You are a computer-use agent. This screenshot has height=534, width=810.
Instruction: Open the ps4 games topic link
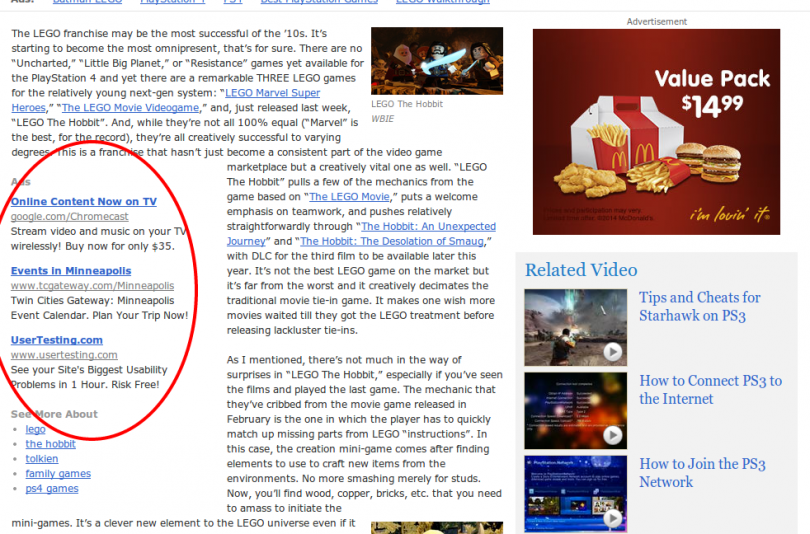pyautogui.click(x=52, y=489)
